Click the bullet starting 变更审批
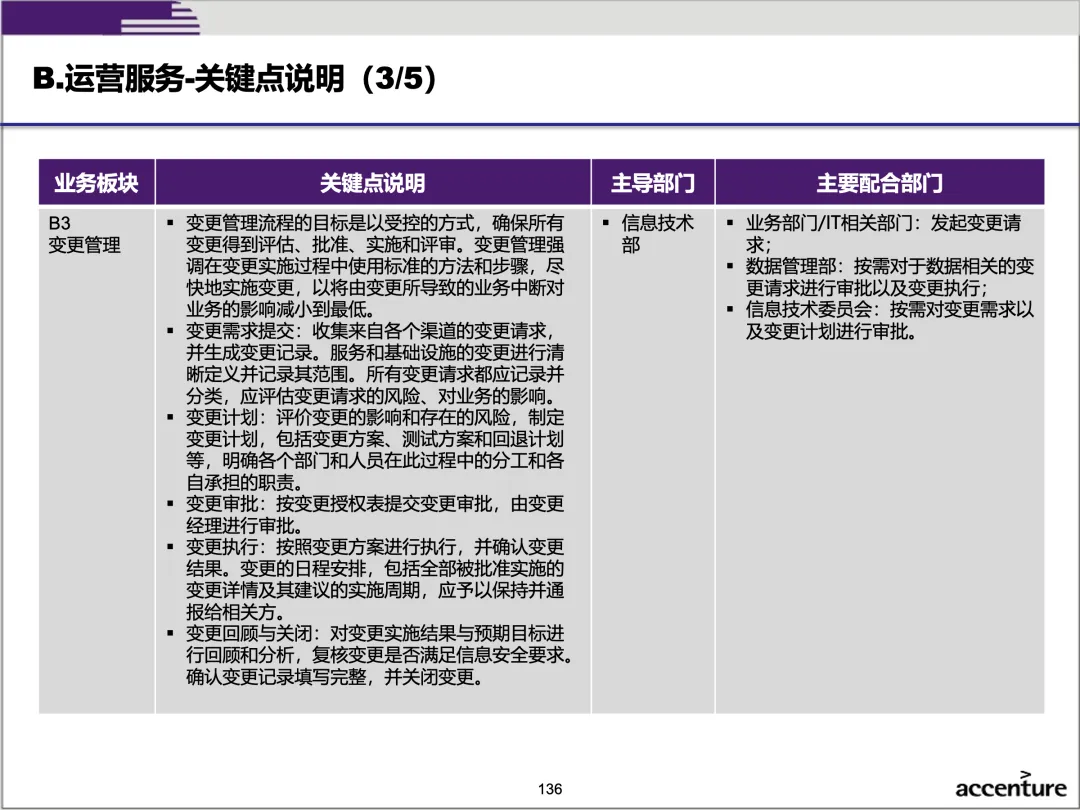This screenshot has width=1080, height=810. point(366,515)
